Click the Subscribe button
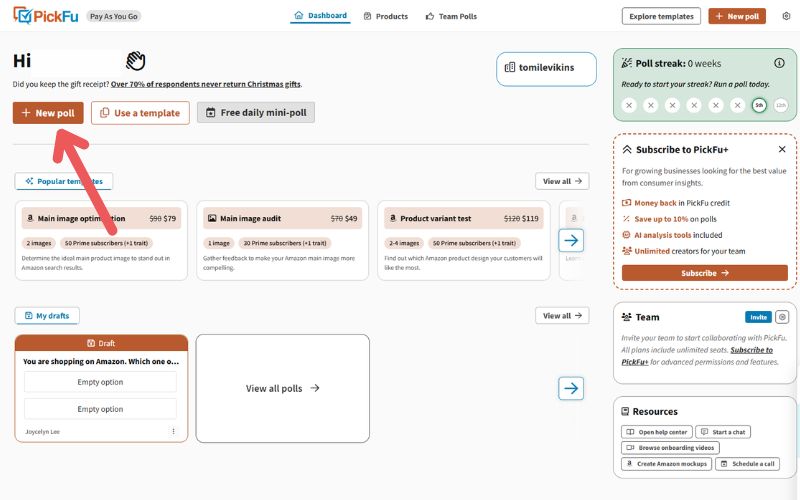Viewport: 800px width, 500px height. pyautogui.click(x=705, y=273)
